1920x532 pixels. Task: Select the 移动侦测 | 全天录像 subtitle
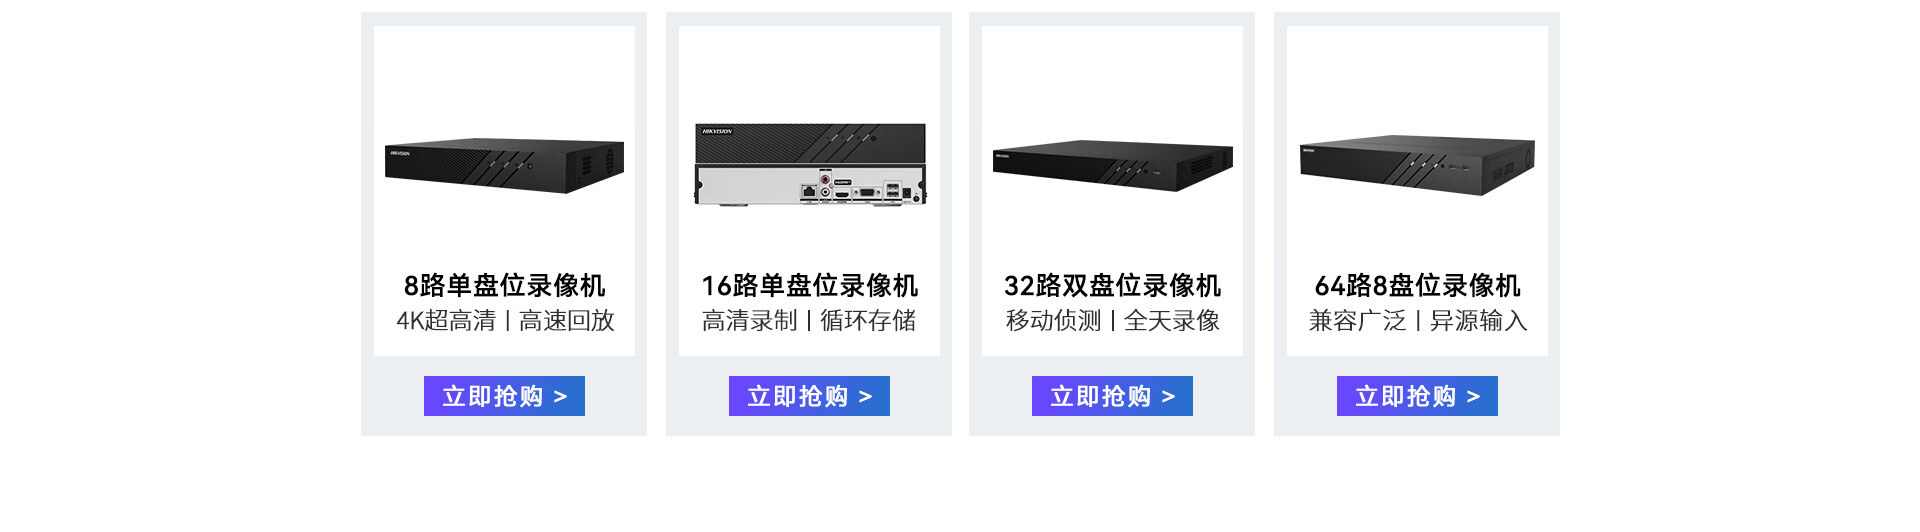[x=1112, y=321]
